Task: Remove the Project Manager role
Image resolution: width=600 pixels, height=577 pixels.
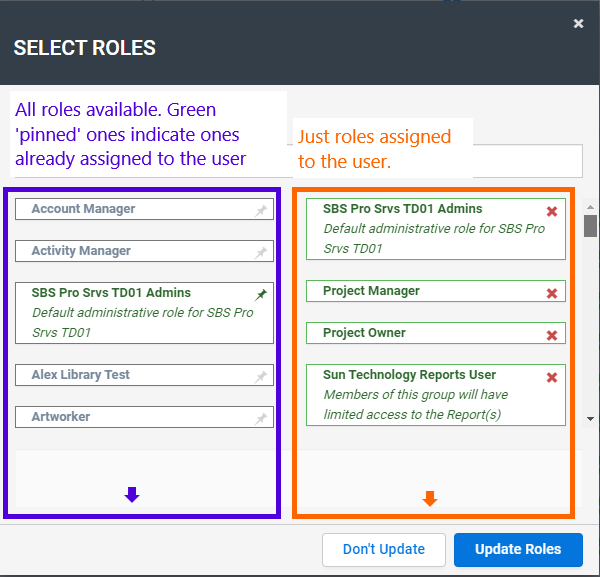Action: click(x=552, y=293)
